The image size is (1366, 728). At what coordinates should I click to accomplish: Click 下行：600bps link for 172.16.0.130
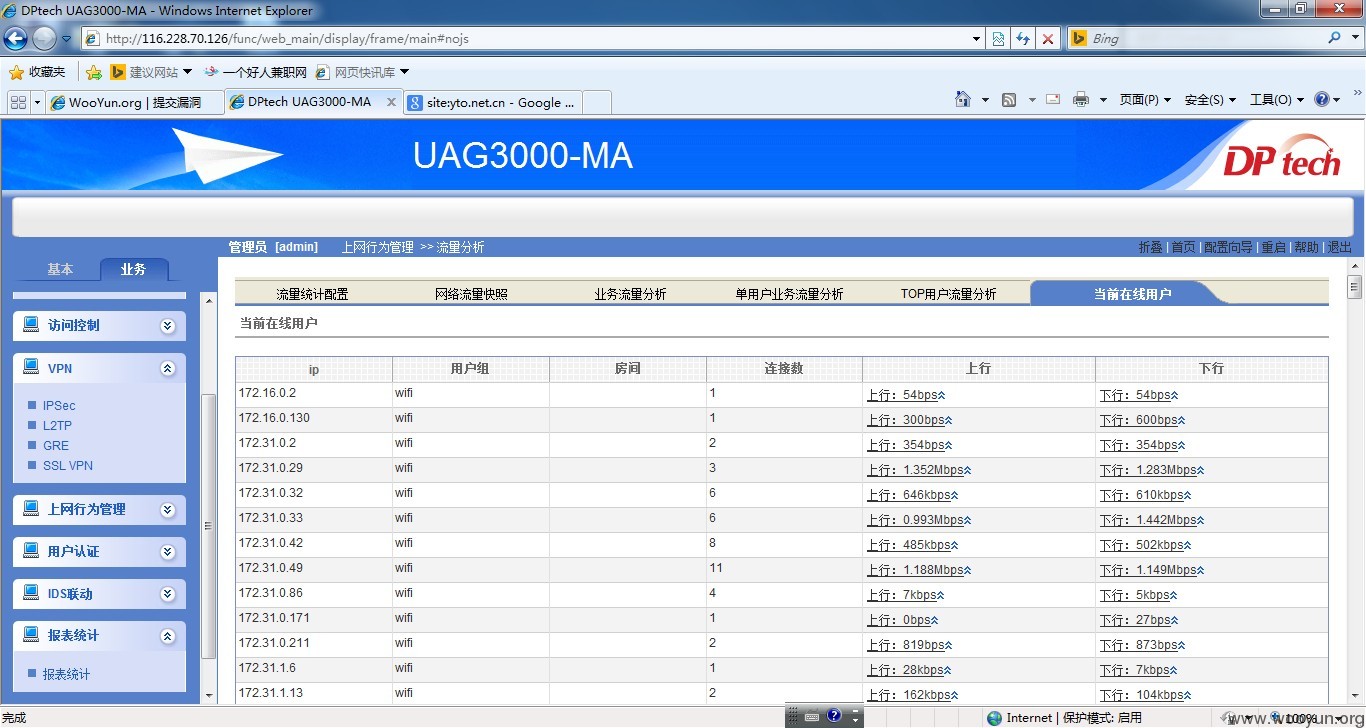pyautogui.click(x=1143, y=420)
